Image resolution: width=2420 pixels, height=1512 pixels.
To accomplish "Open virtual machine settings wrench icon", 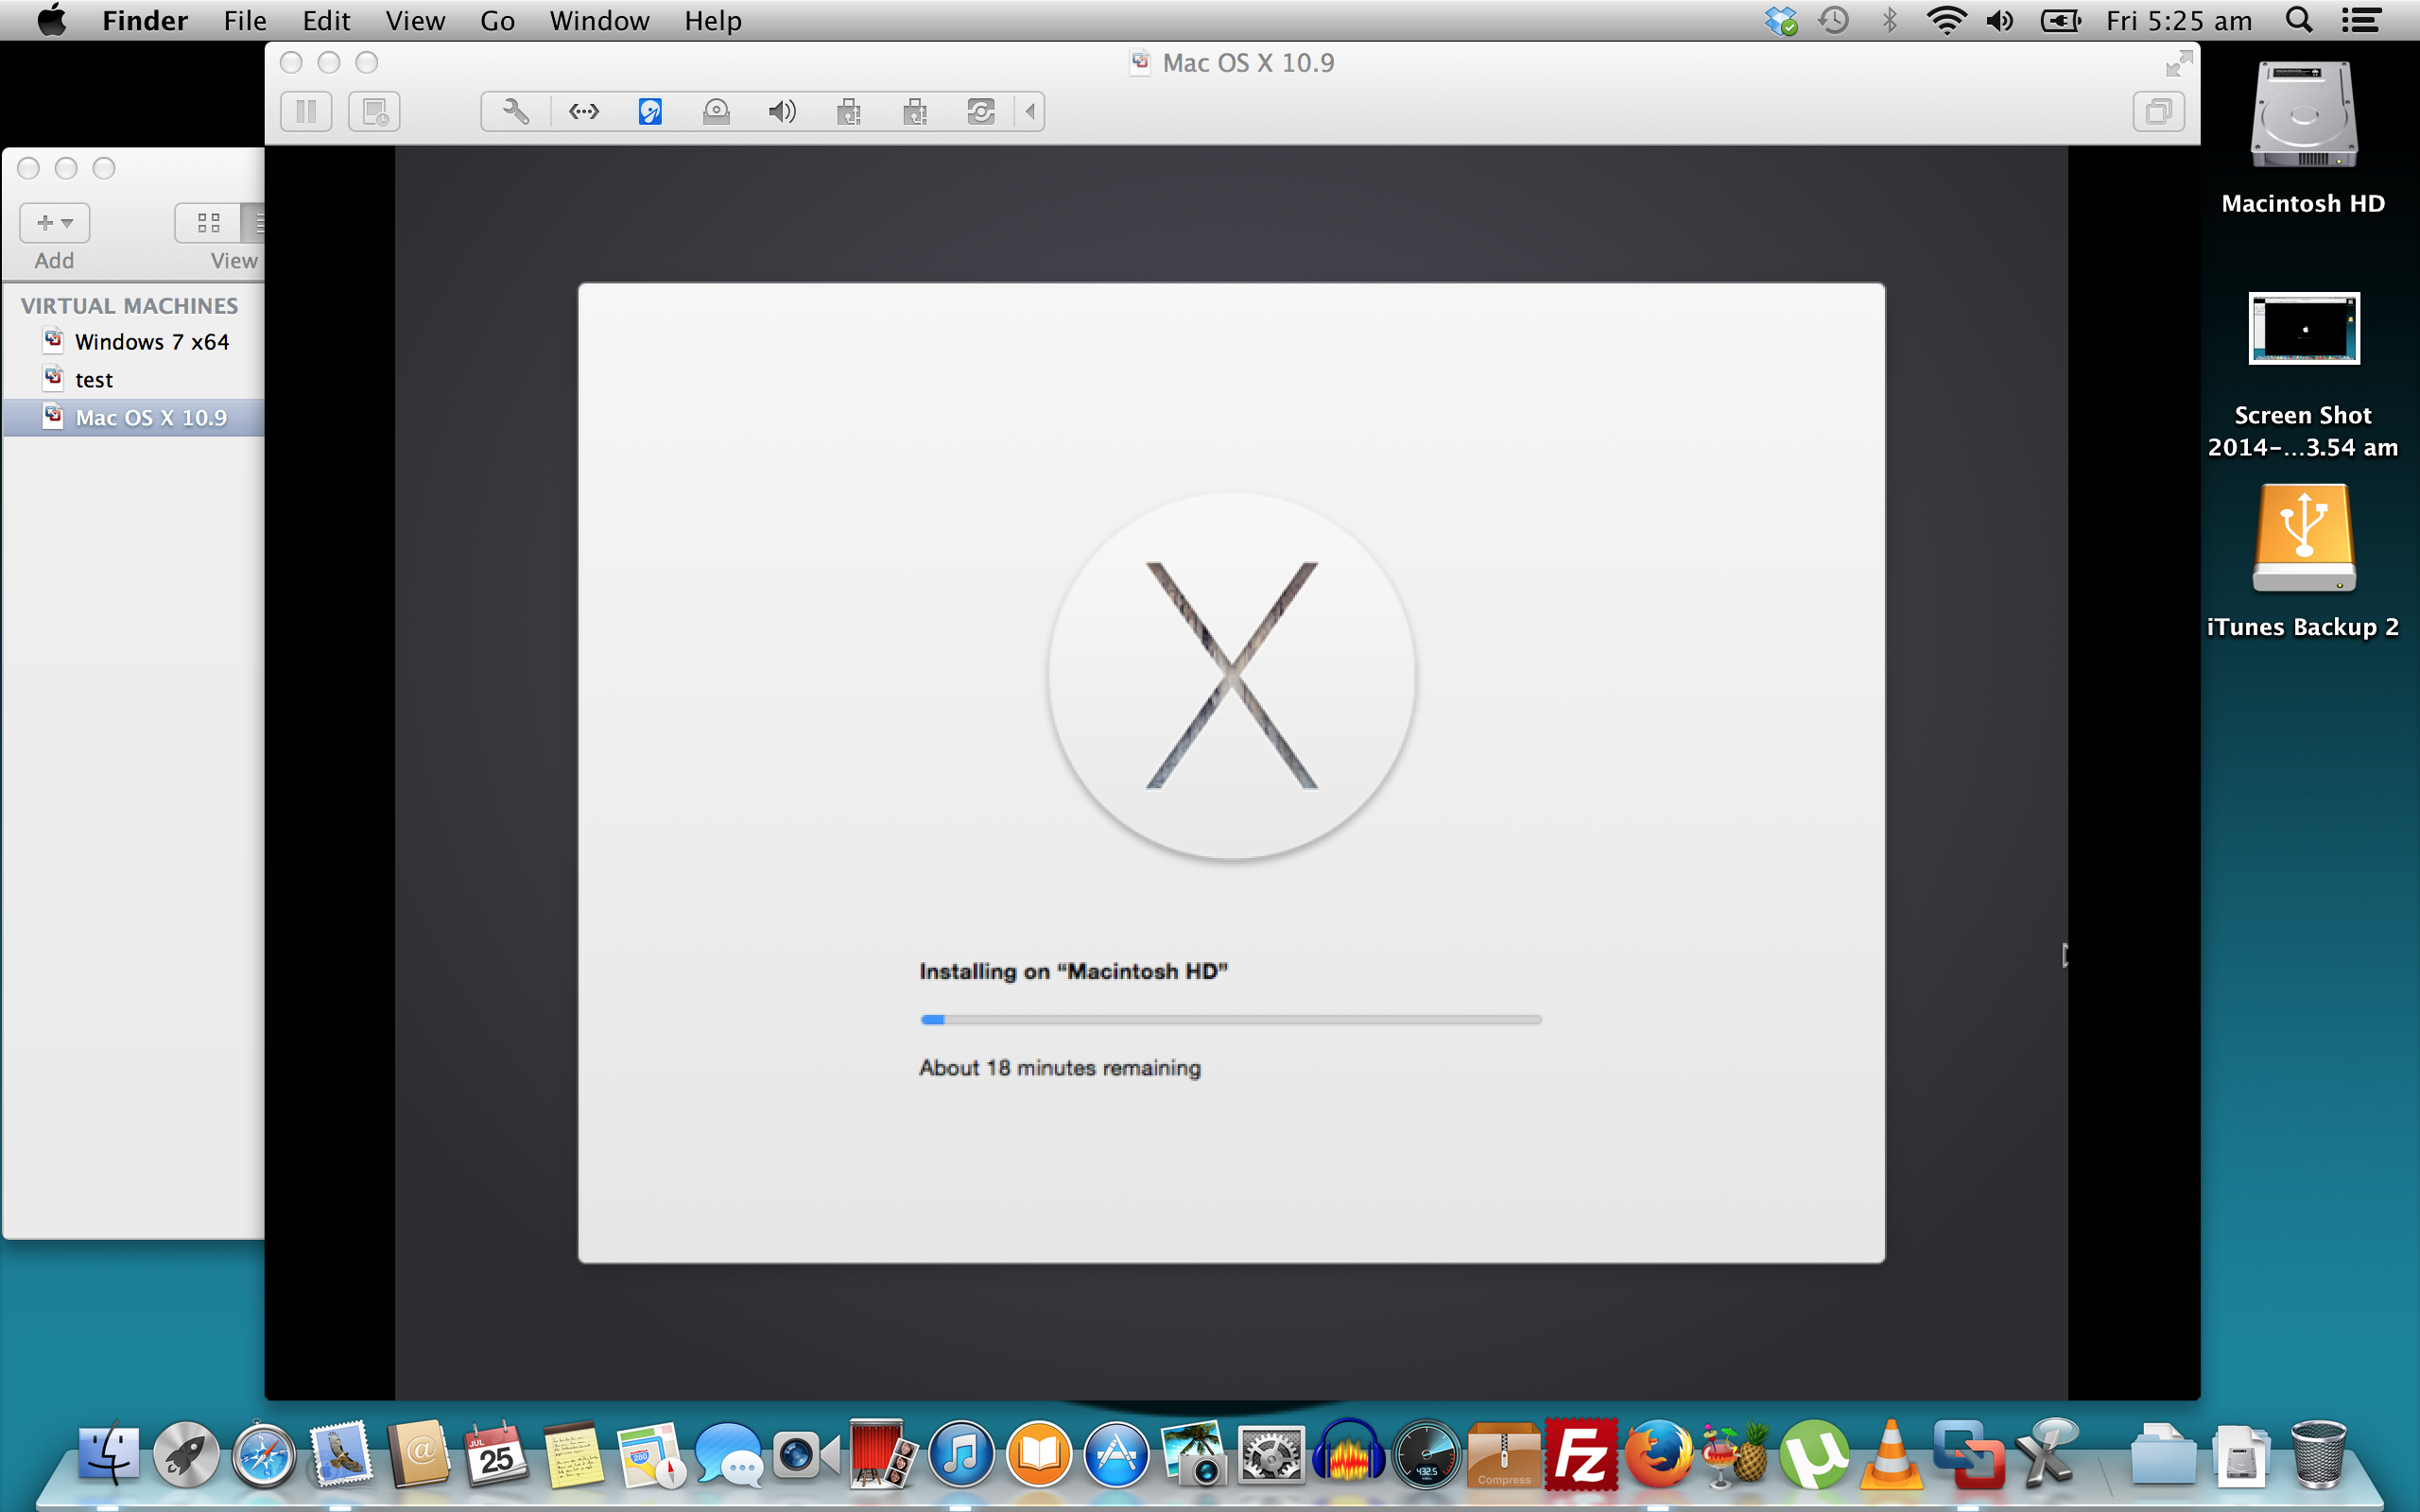I will tap(516, 111).
